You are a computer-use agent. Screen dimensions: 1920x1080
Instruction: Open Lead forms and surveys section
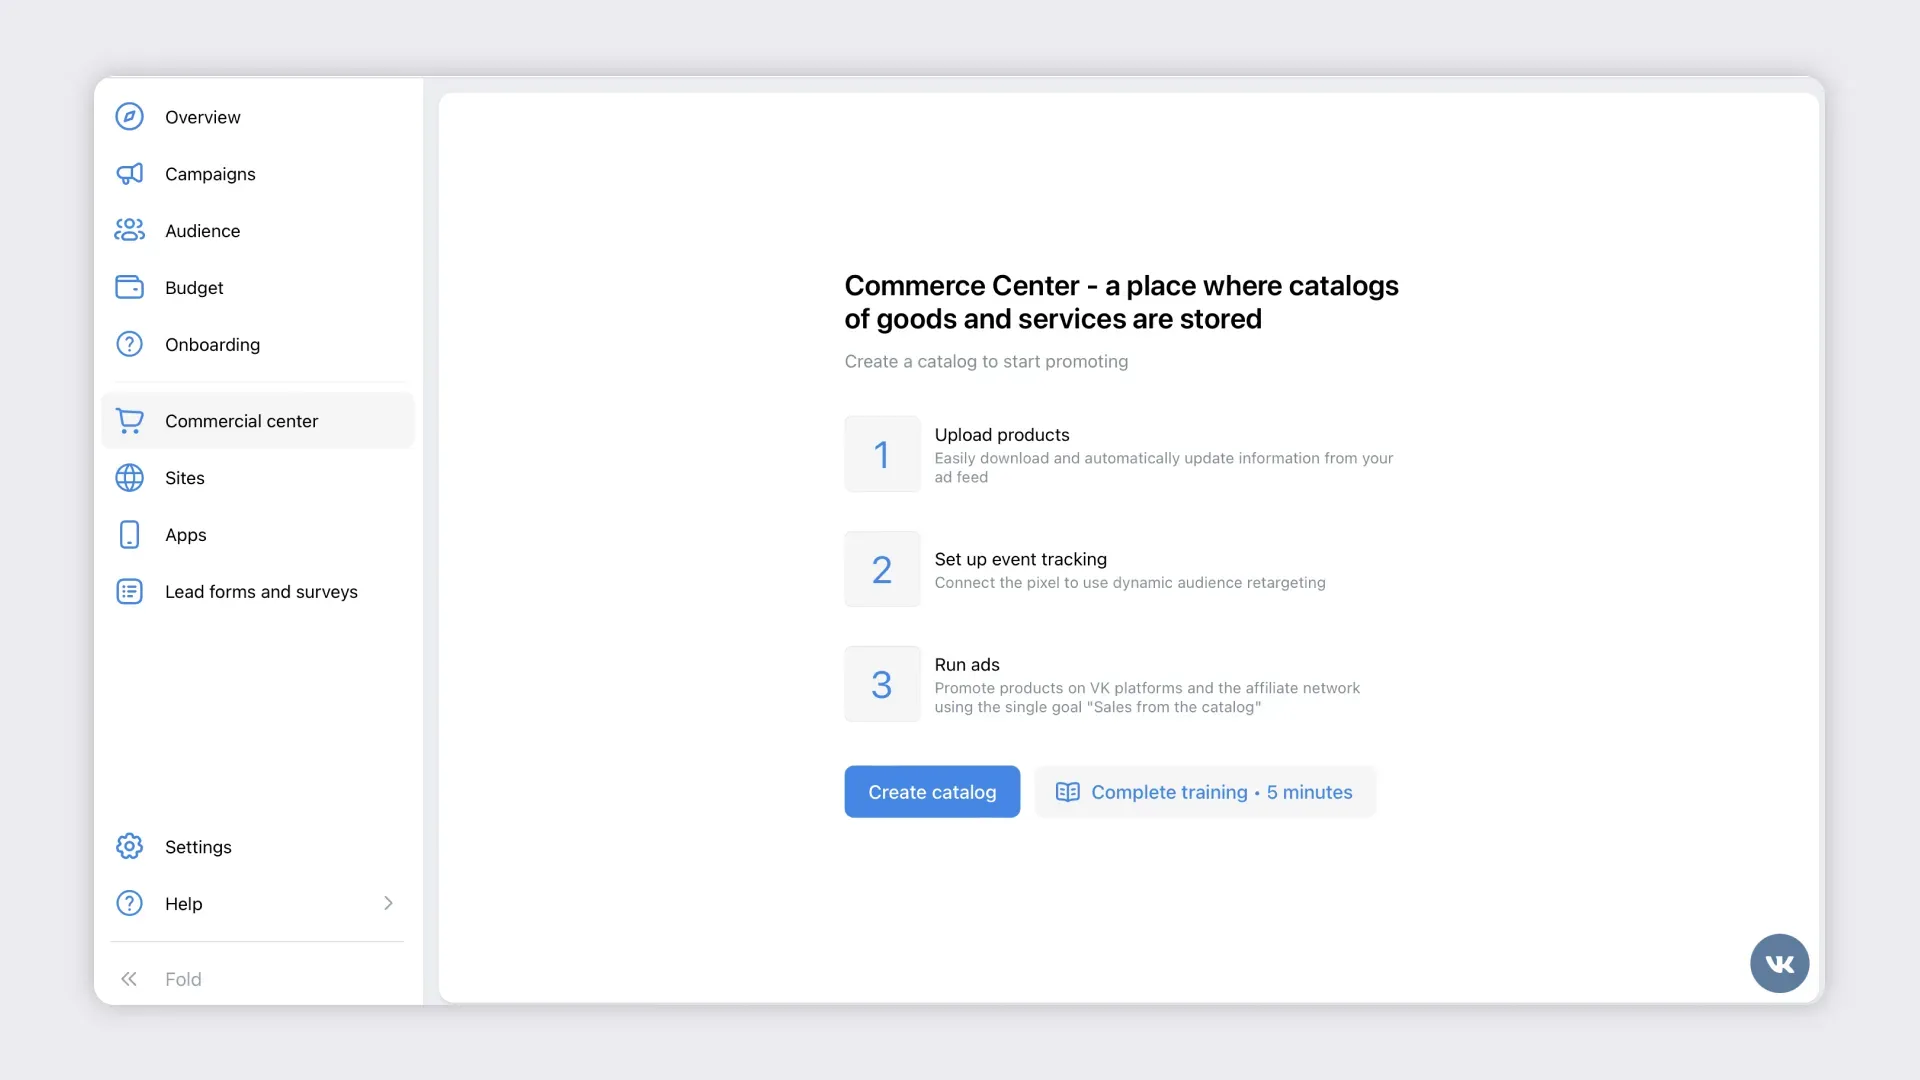[x=261, y=592]
